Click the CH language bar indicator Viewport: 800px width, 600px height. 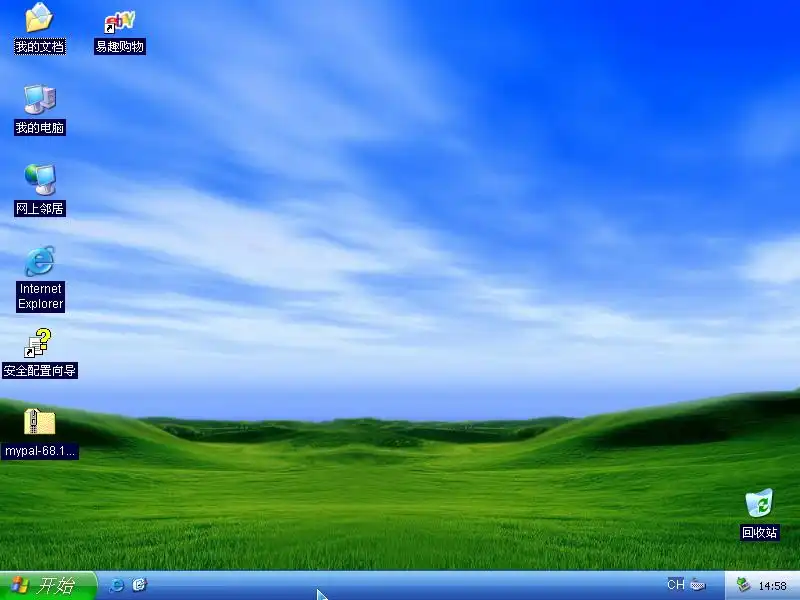tap(676, 585)
